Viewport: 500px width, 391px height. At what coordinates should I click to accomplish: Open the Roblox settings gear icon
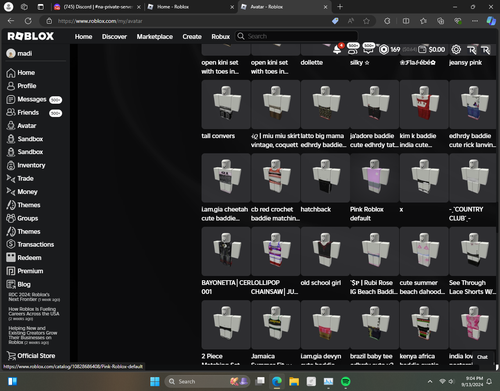[x=456, y=49]
